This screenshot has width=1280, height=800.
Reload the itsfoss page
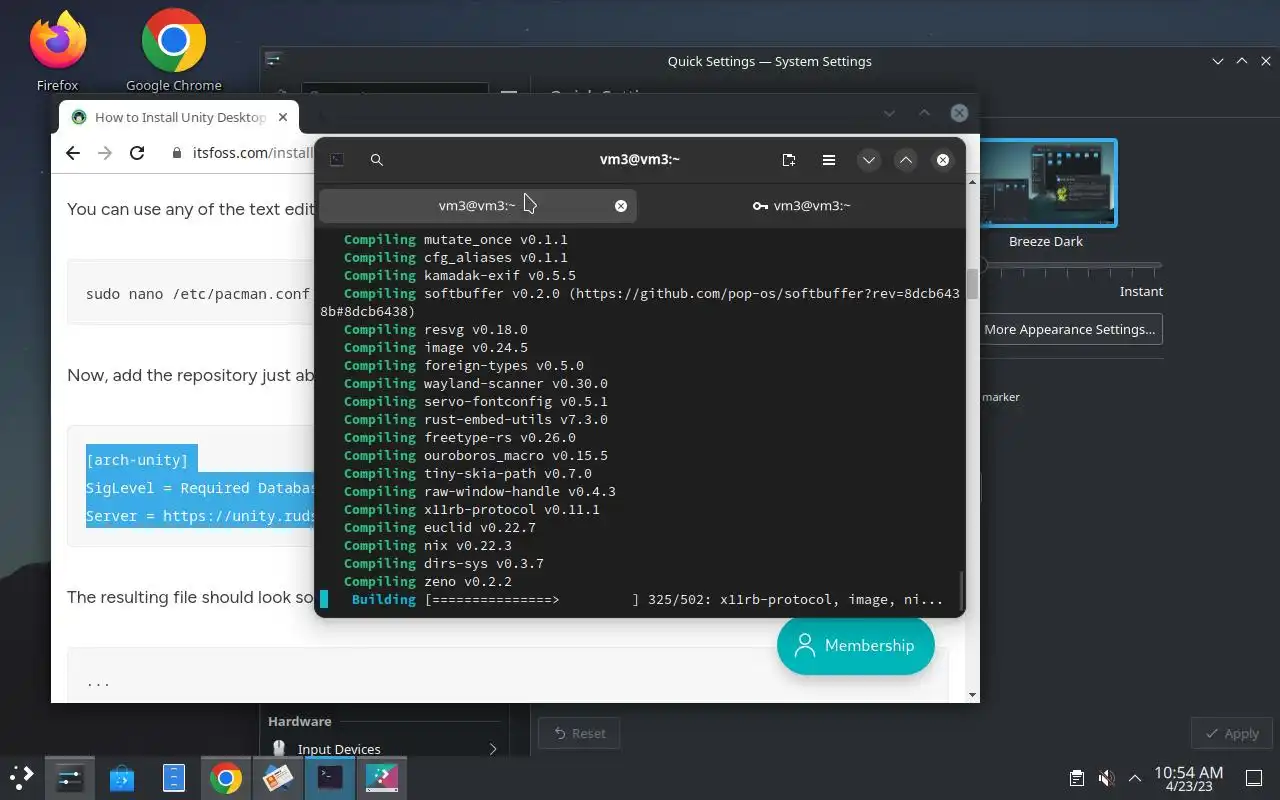coord(138,153)
